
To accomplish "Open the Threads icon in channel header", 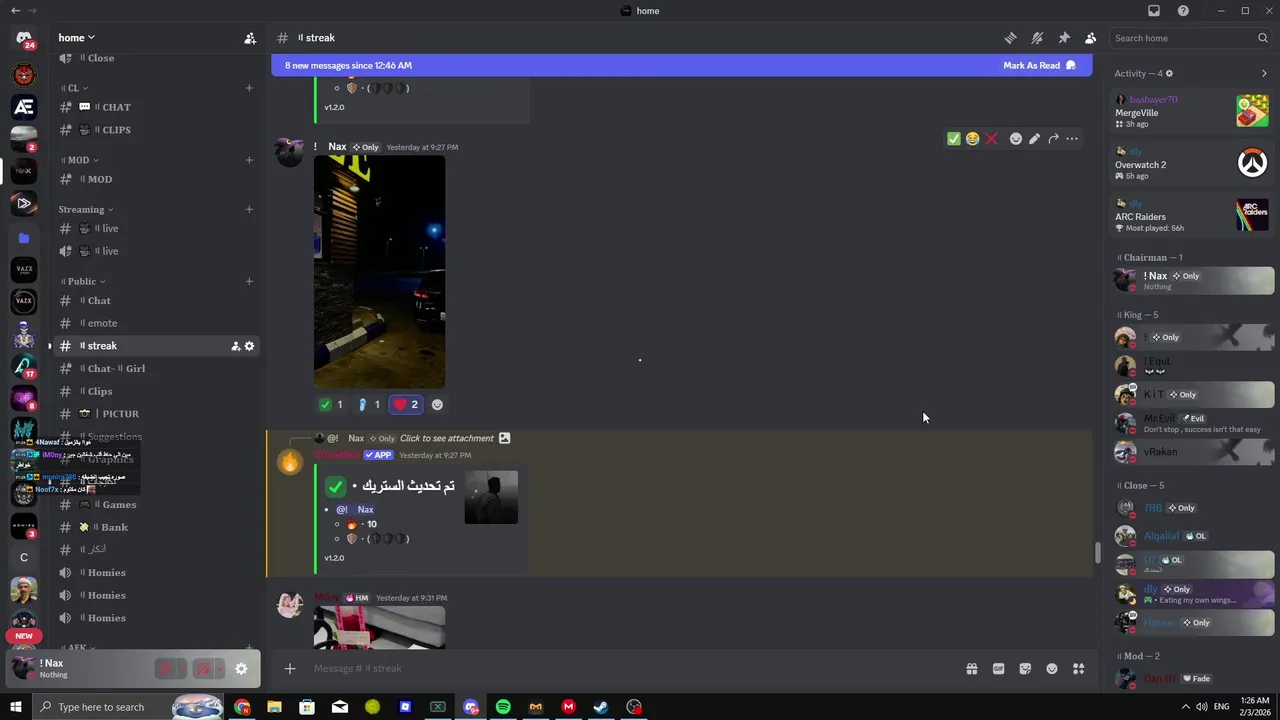I will pyautogui.click(x=1010, y=38).
